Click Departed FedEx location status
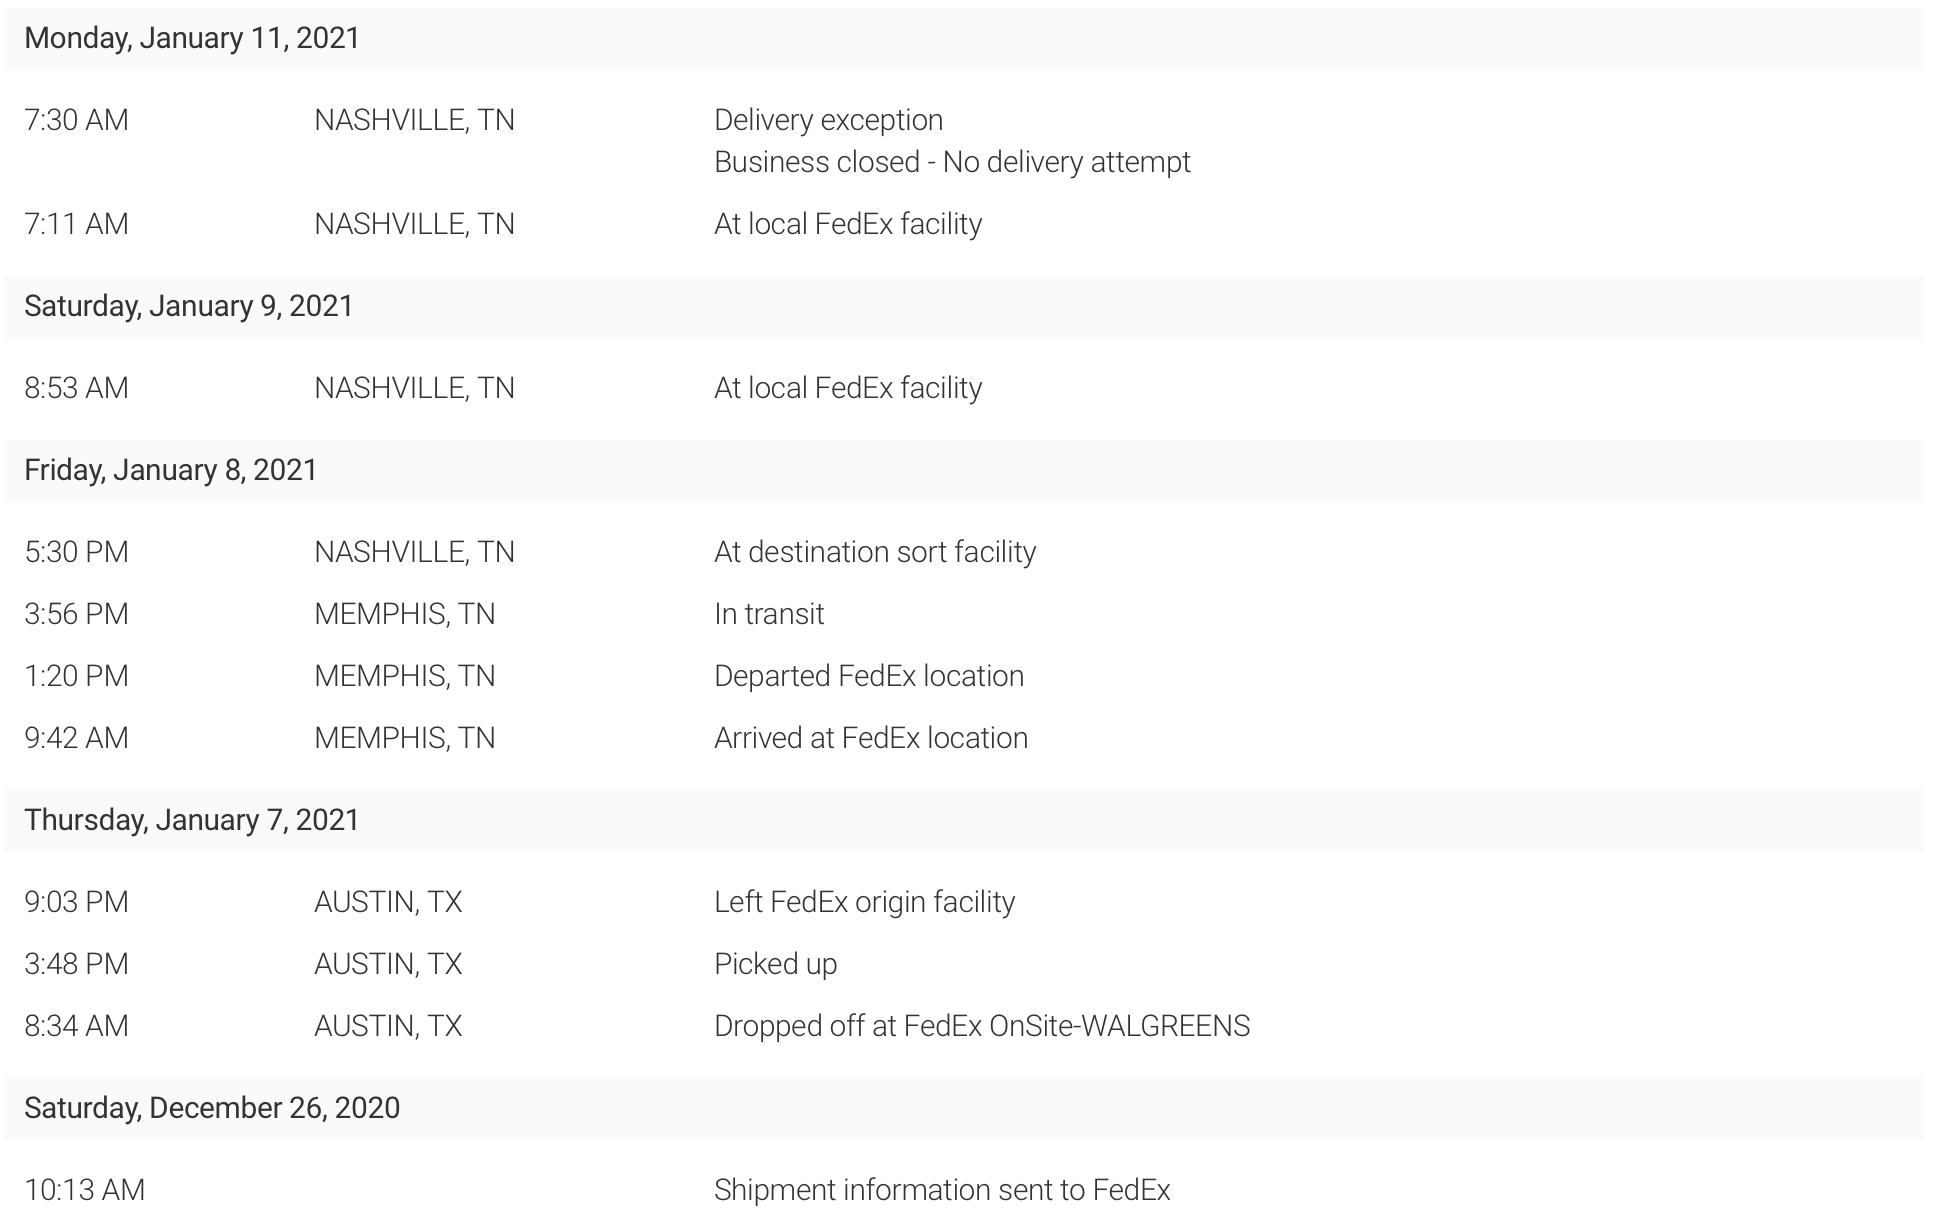 tap(869, 676)
